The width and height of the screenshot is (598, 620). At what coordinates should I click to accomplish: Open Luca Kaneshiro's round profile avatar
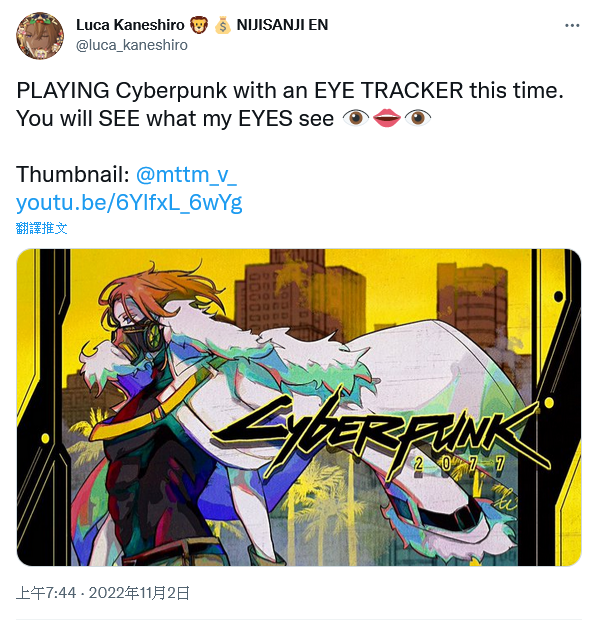[x=40, y=35]
